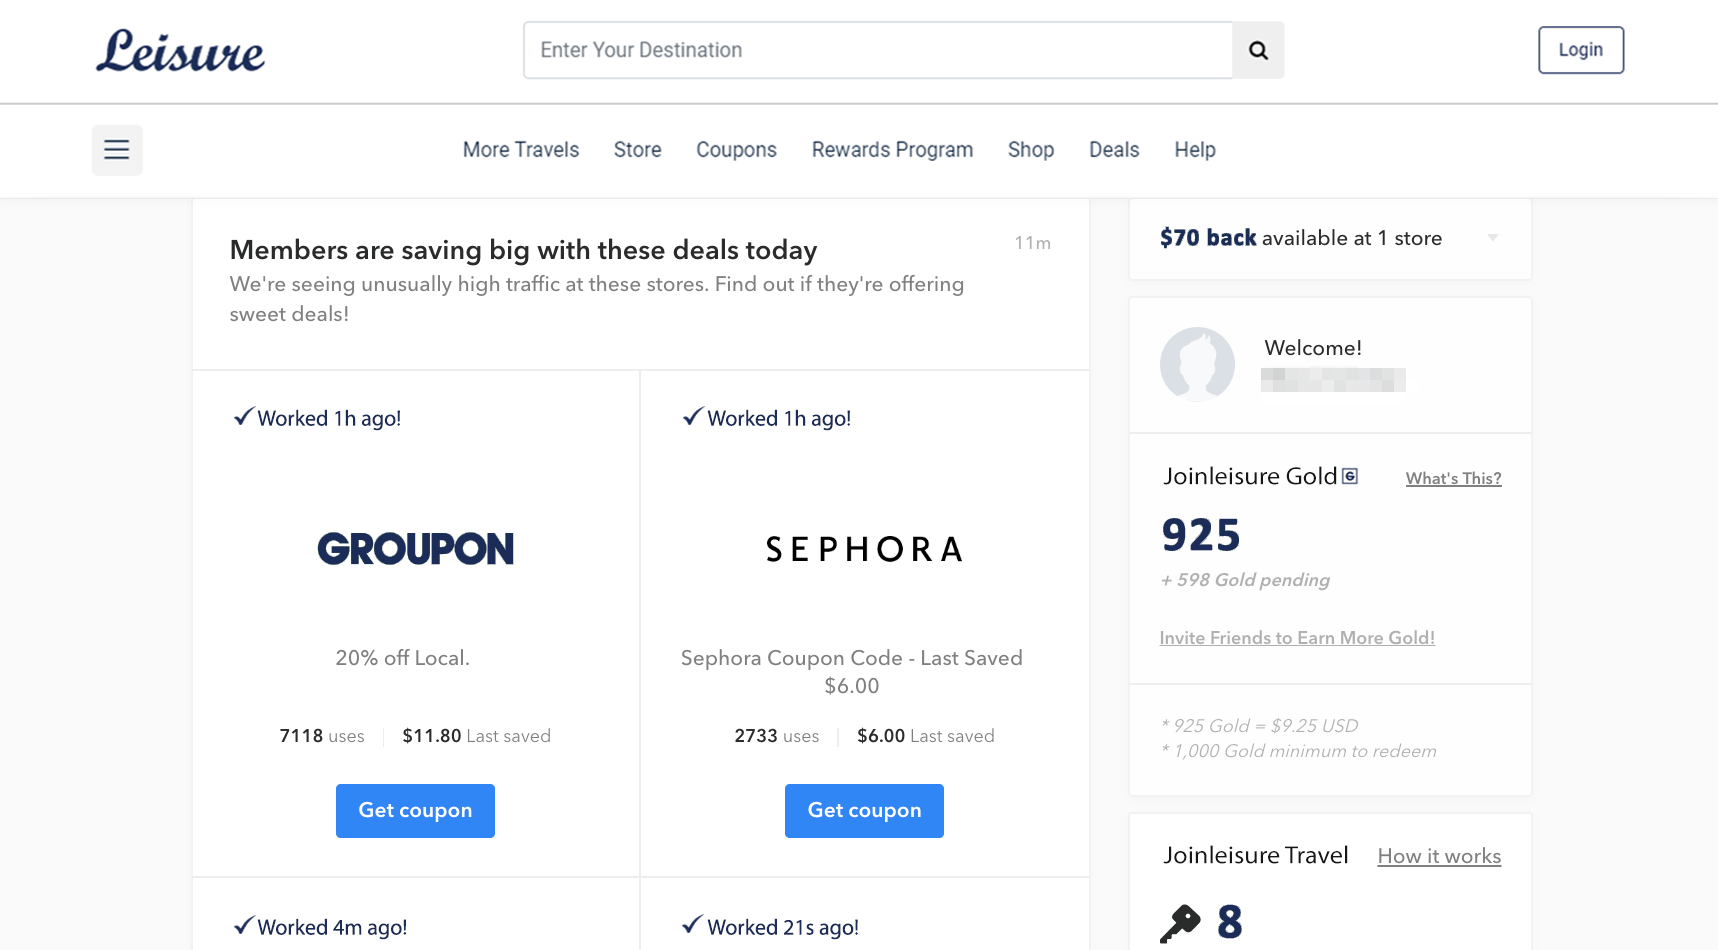Click Invite Friends to Earn More Gold link
Screen dimensions: 1718x950
[x=1297, y=638]
